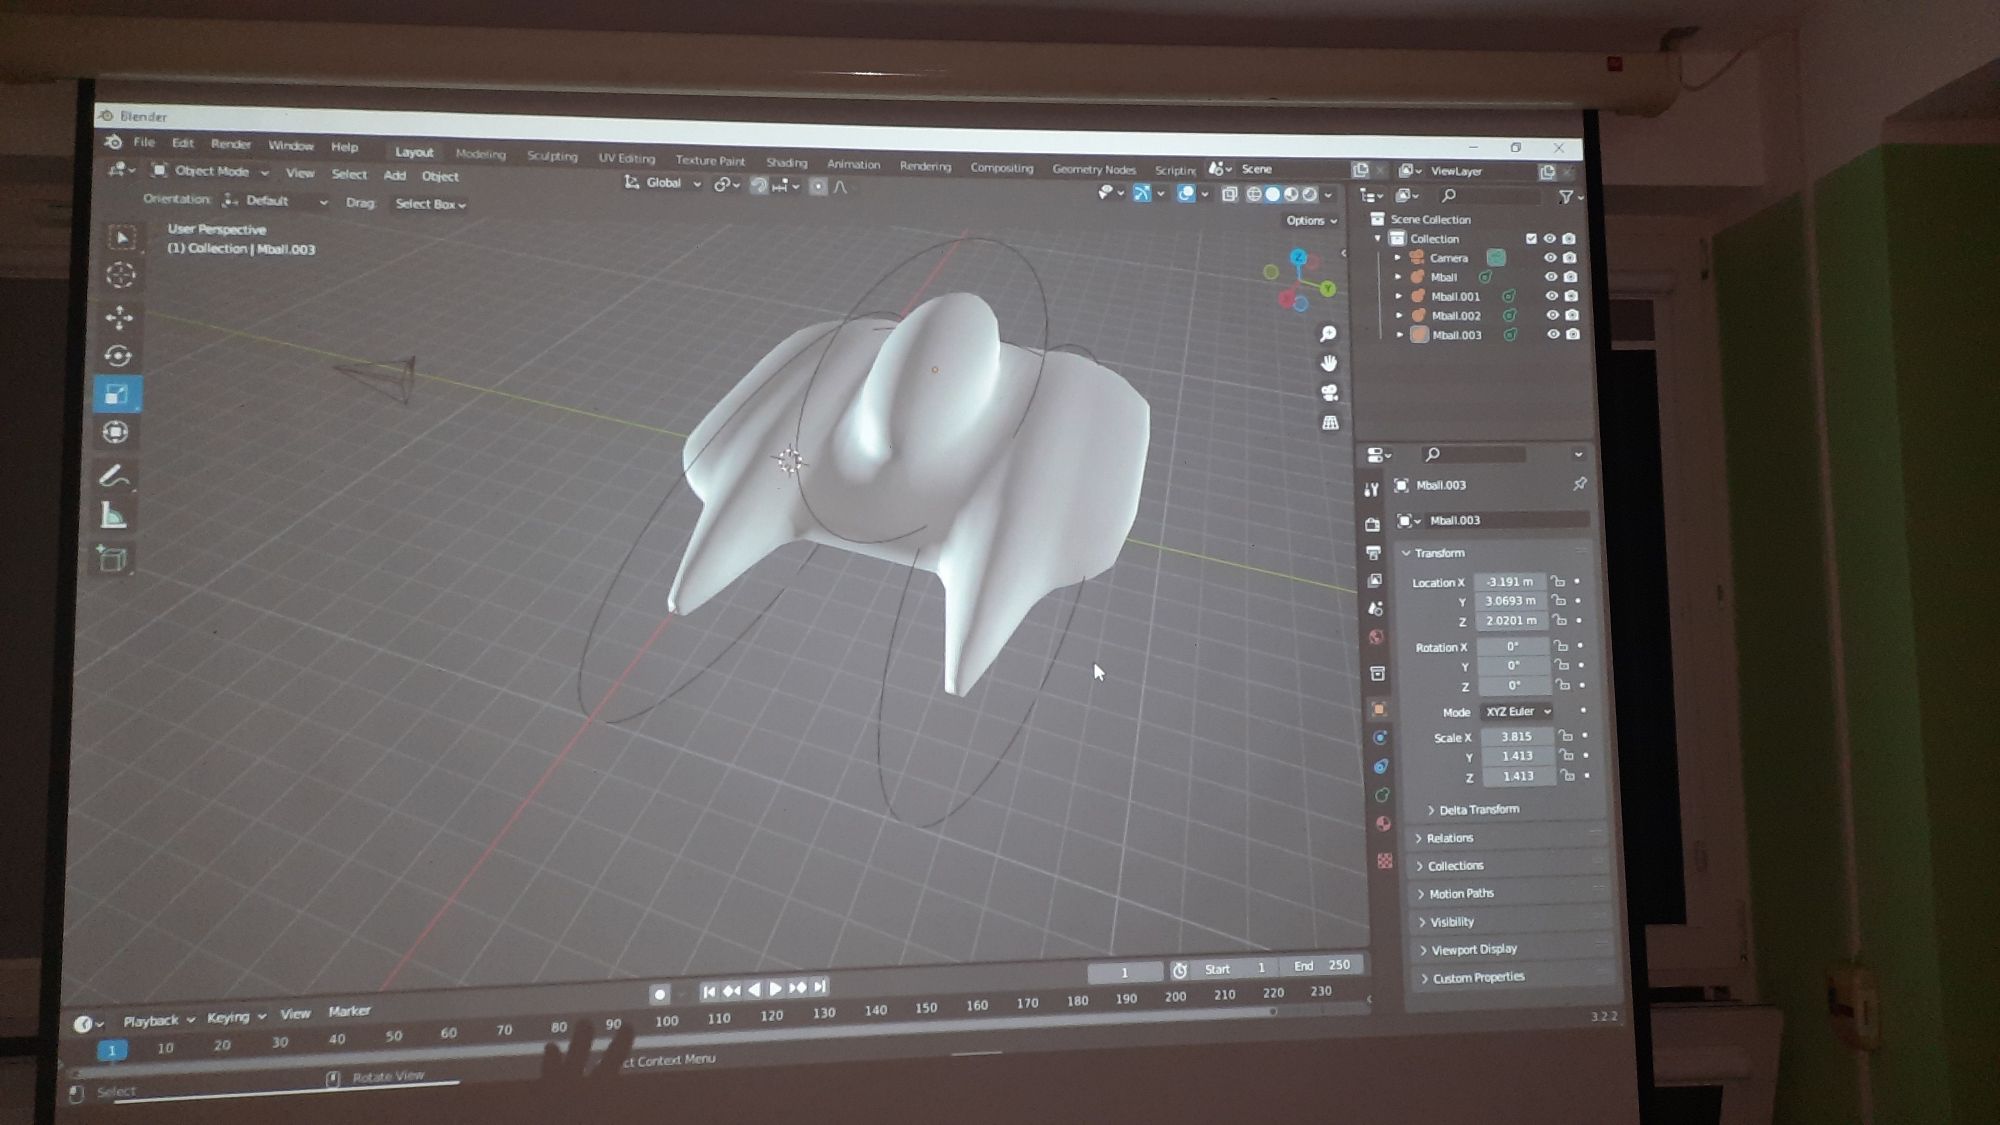Disable Mball.003 in renders
The width and height of the screenshot is (2000, 1125).
click(x=1573, y=334)
